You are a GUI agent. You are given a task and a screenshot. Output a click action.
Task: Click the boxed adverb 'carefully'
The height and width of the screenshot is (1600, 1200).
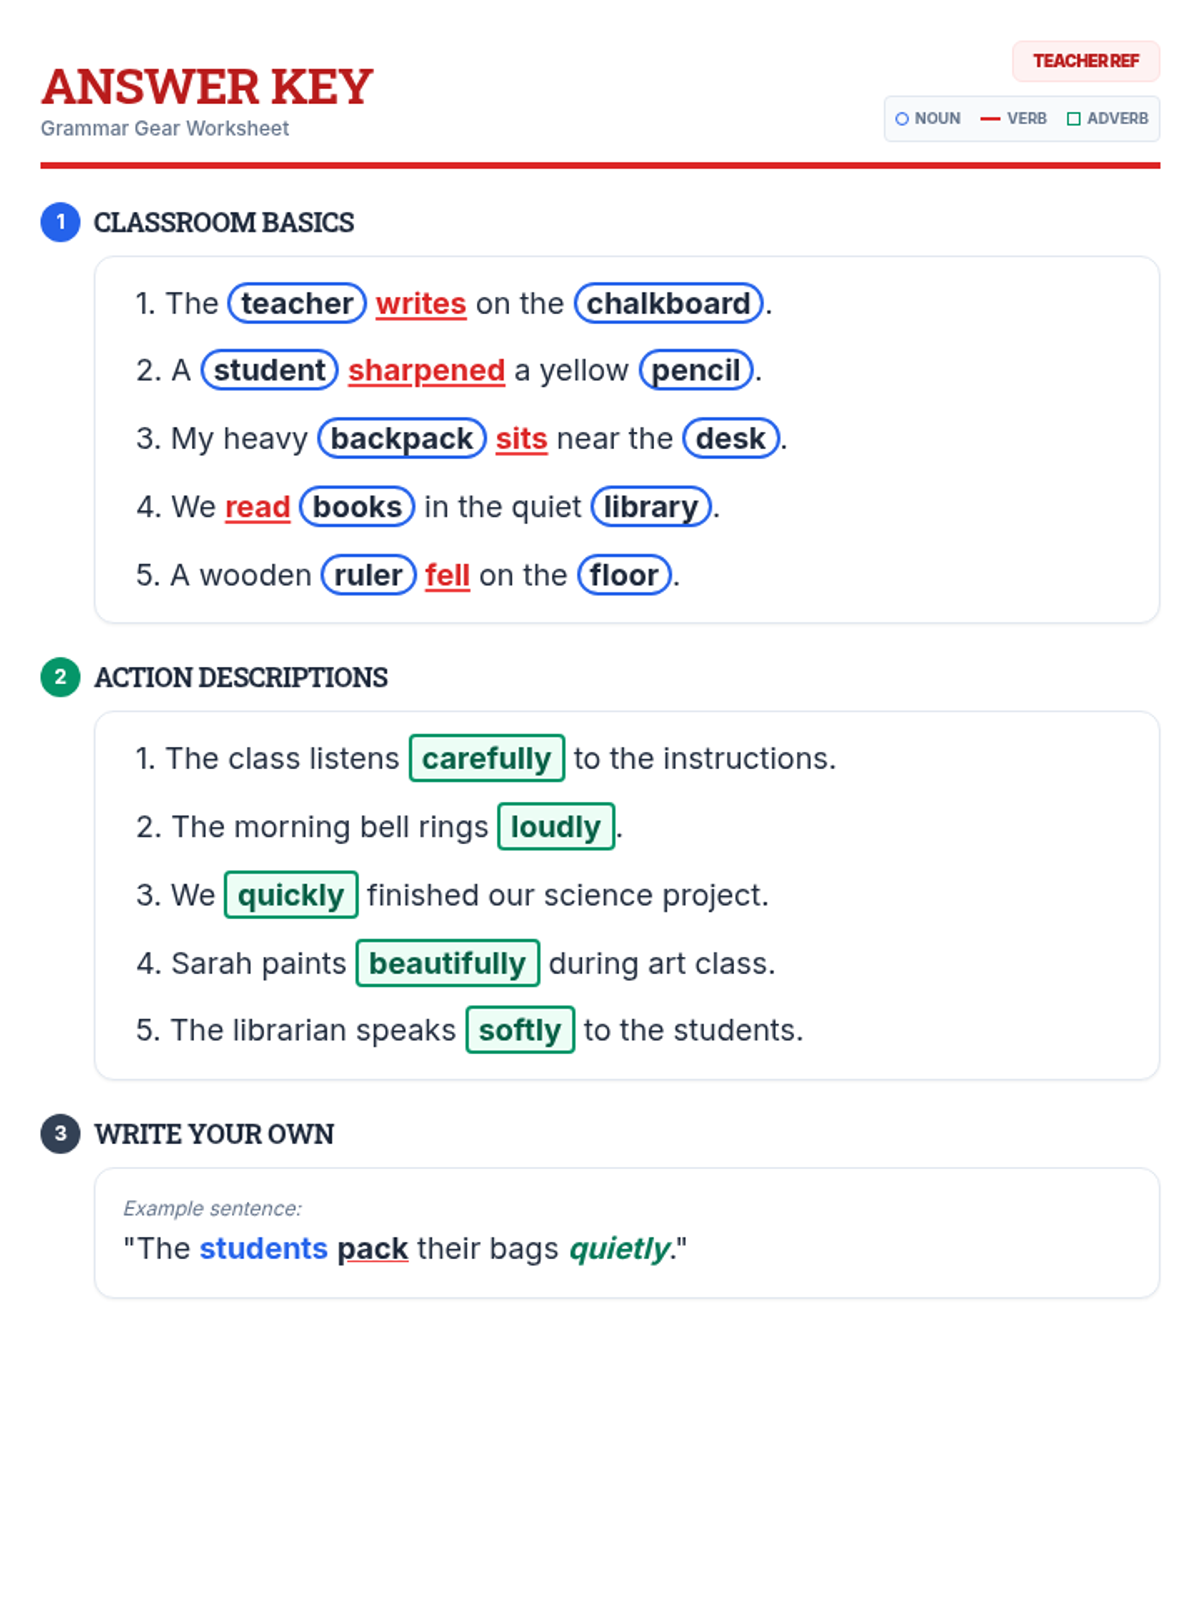click(x=486, y=758)
